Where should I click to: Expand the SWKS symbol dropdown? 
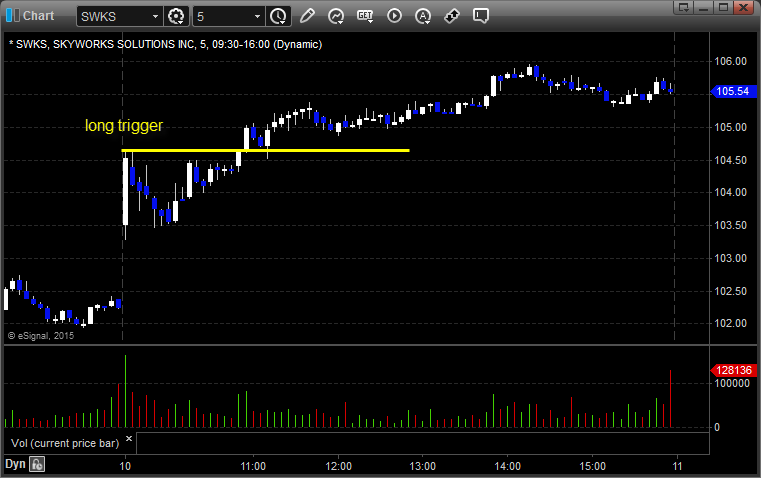155,16
